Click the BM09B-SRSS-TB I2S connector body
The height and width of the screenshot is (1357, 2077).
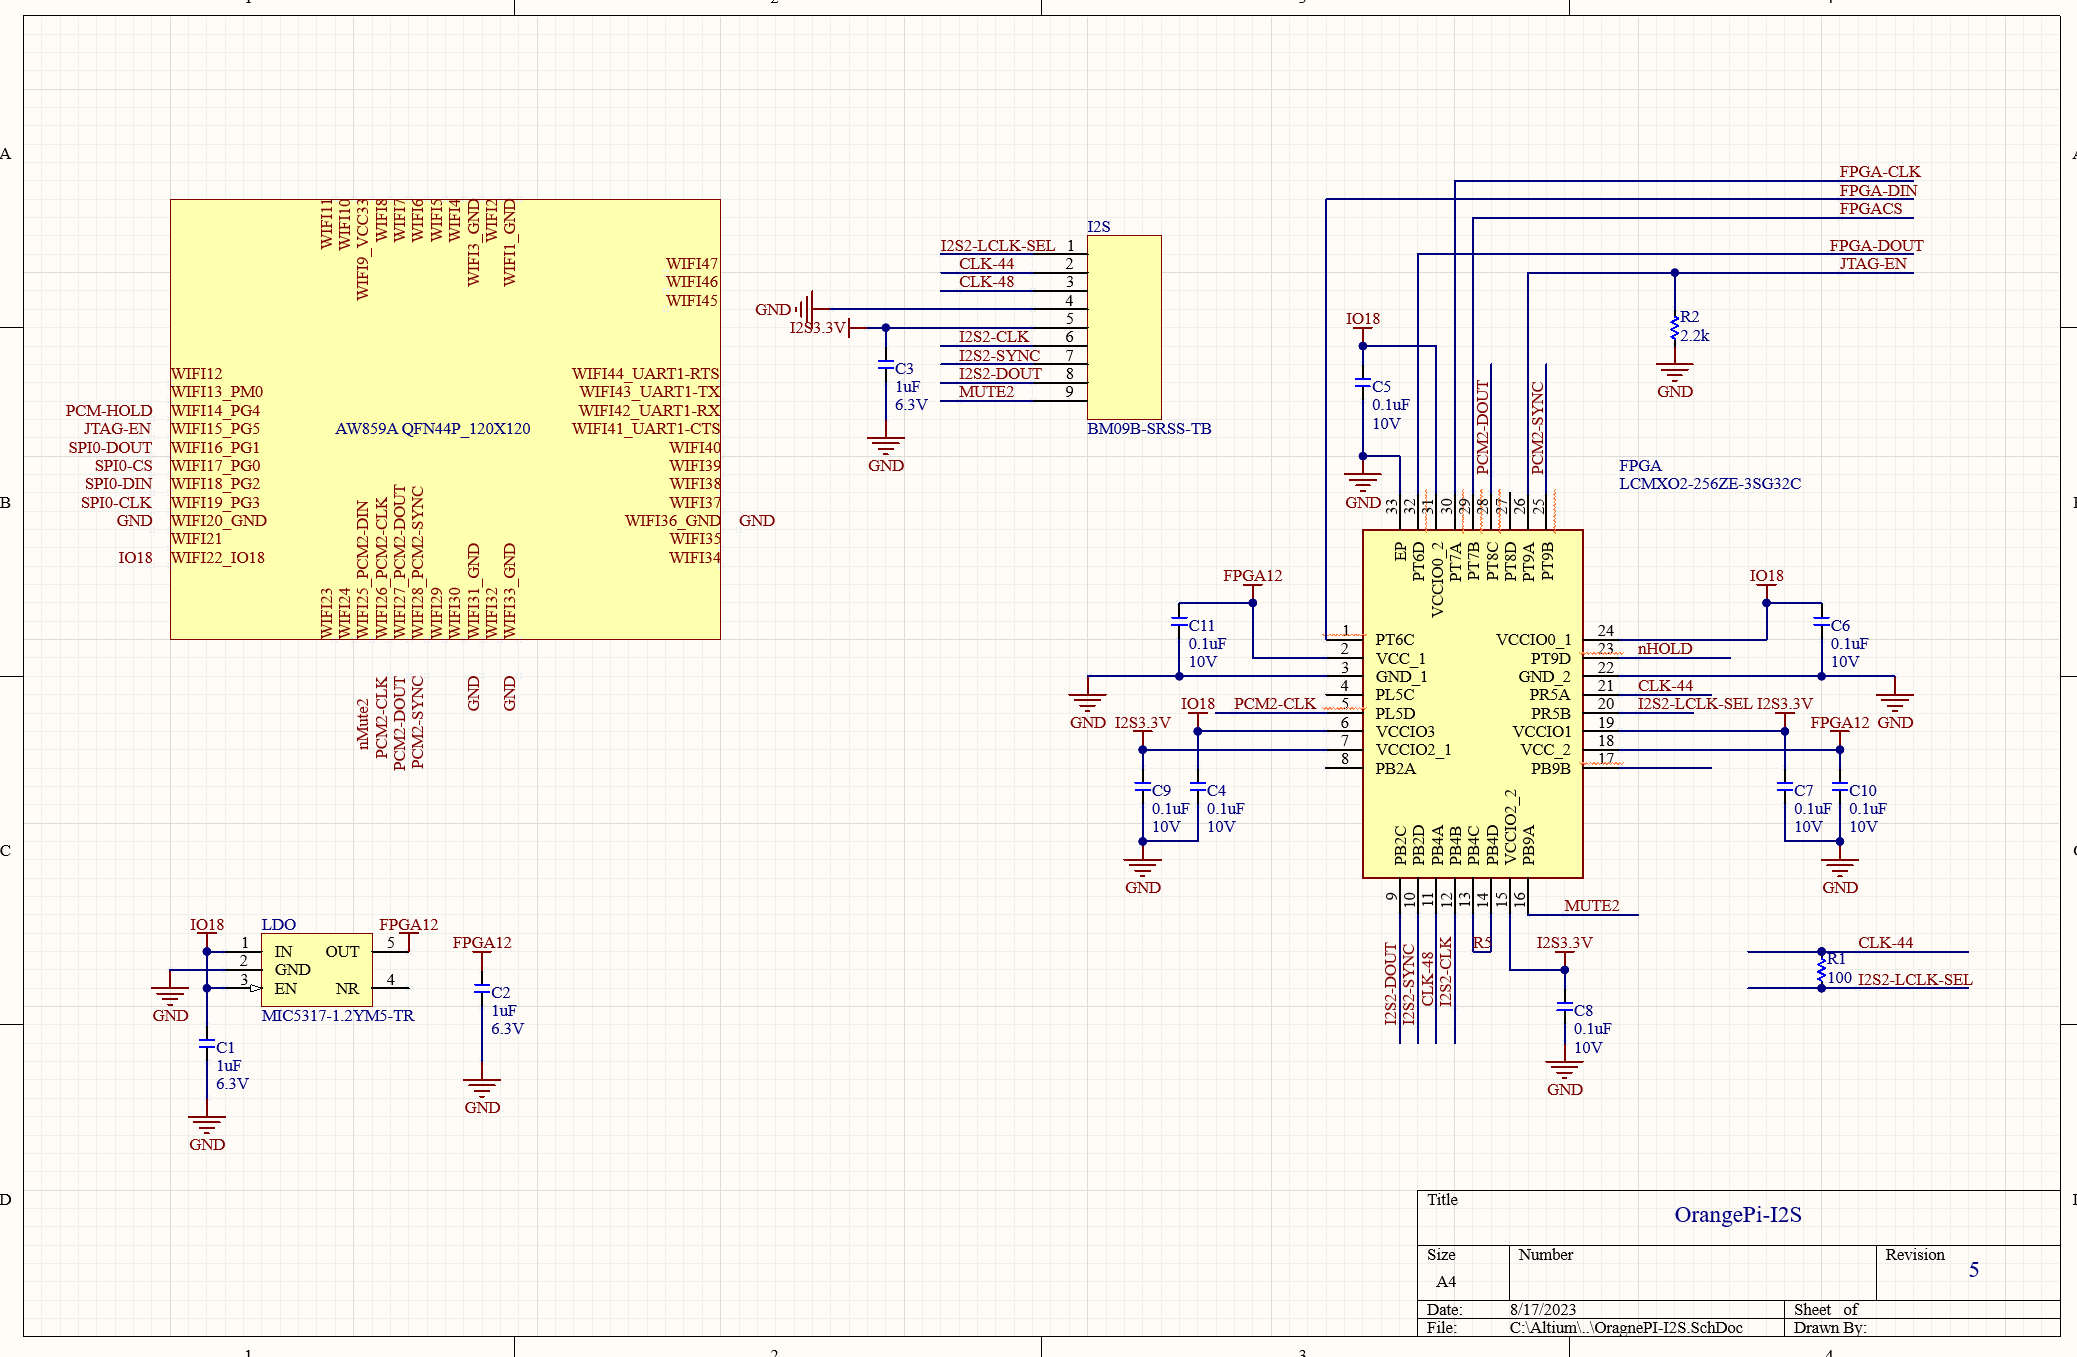click(x=1124, y=327)
